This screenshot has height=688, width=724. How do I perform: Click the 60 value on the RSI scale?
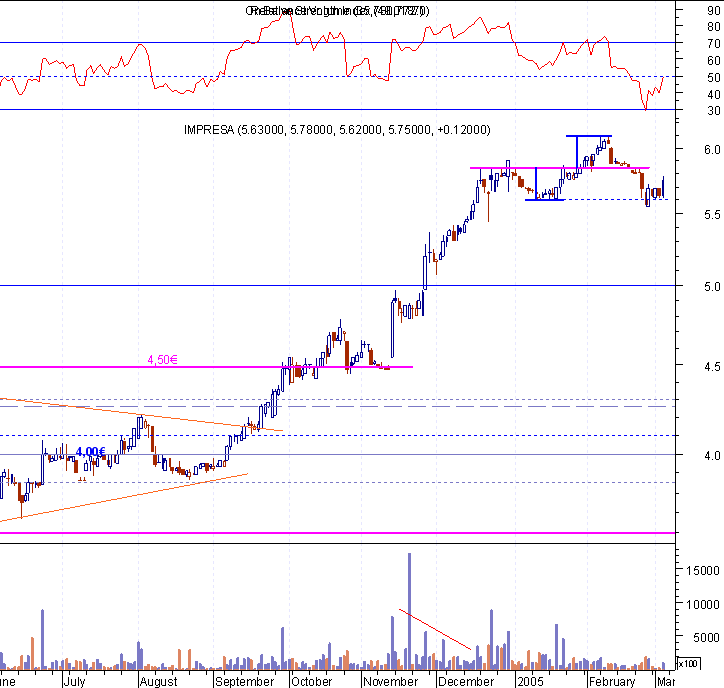point(714,60)
